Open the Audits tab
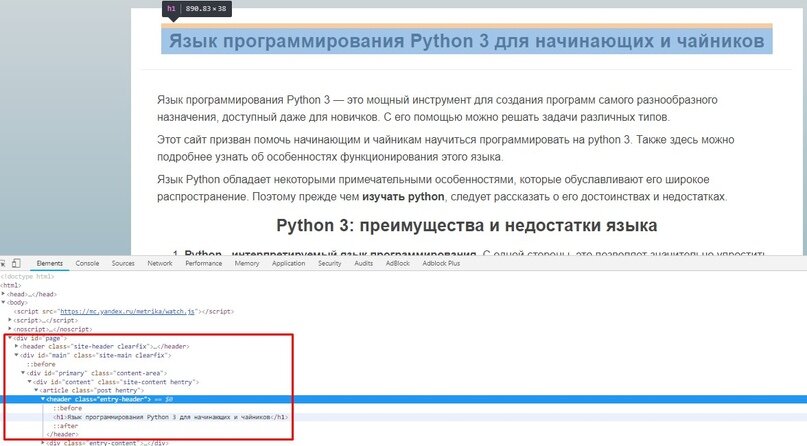The width and height of the screenshot is (807, 446). coord(363,263)
